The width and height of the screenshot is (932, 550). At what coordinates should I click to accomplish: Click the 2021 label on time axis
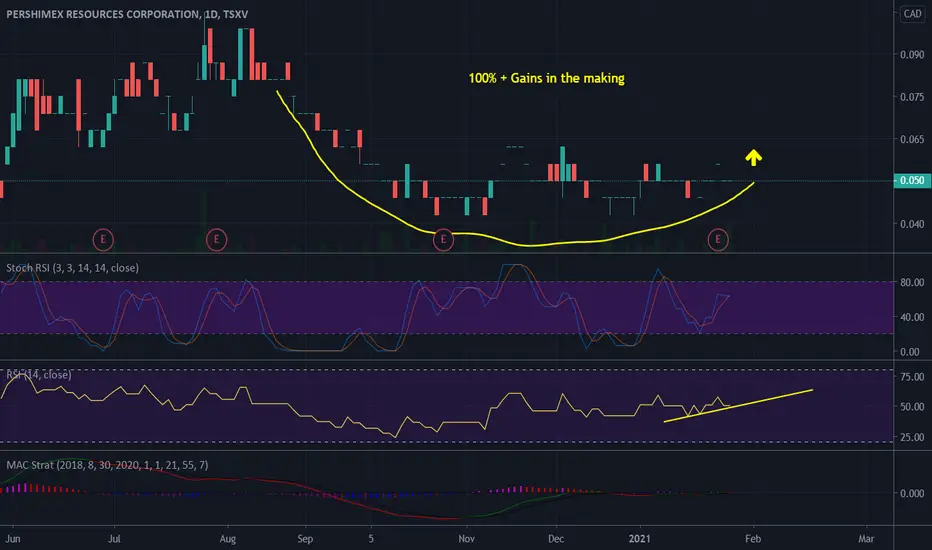click(x=640, y=539)
